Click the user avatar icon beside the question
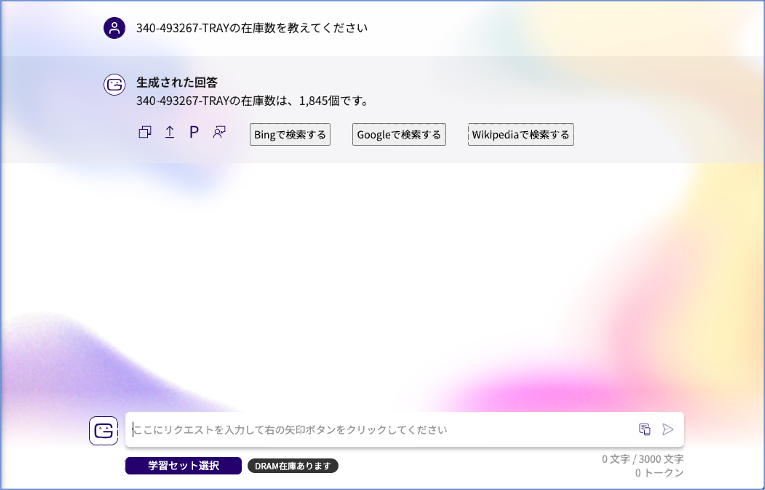Viewport: 765px width, 490px height. tap(115, 28)
